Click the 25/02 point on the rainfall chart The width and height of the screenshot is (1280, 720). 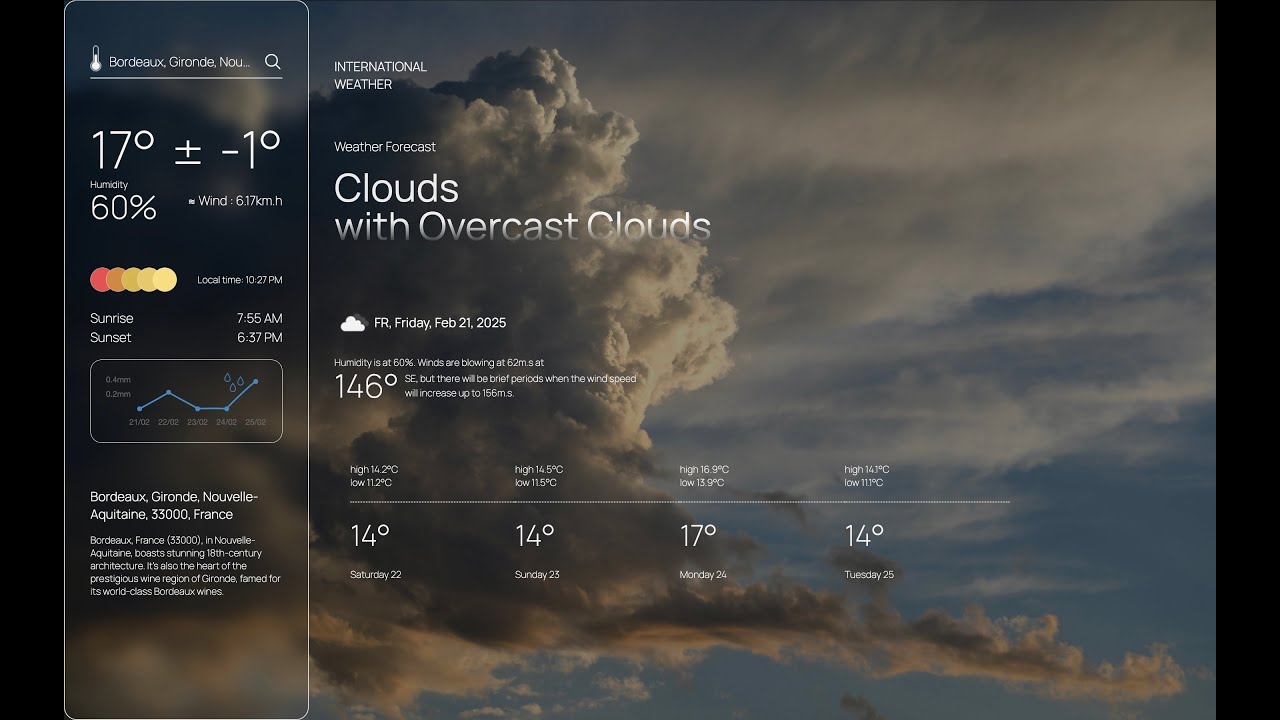click(x=256, y=381)
